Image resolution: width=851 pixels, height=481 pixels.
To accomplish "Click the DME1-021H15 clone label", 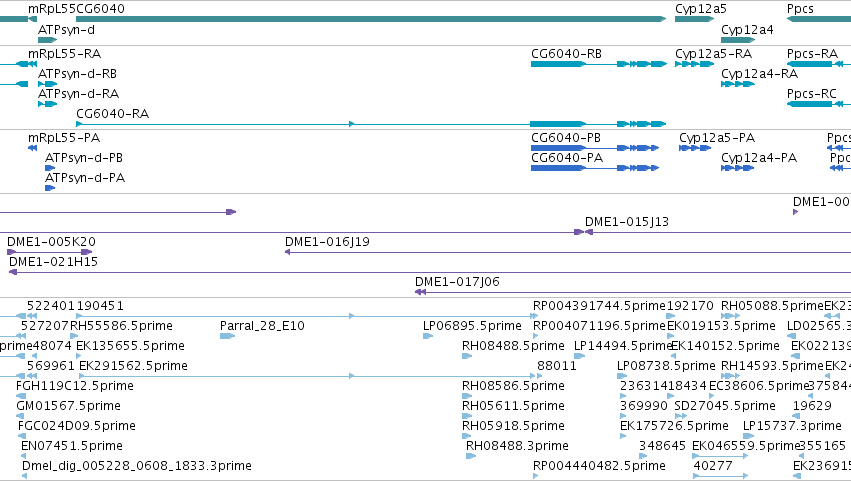I will [x=53, y=262].
